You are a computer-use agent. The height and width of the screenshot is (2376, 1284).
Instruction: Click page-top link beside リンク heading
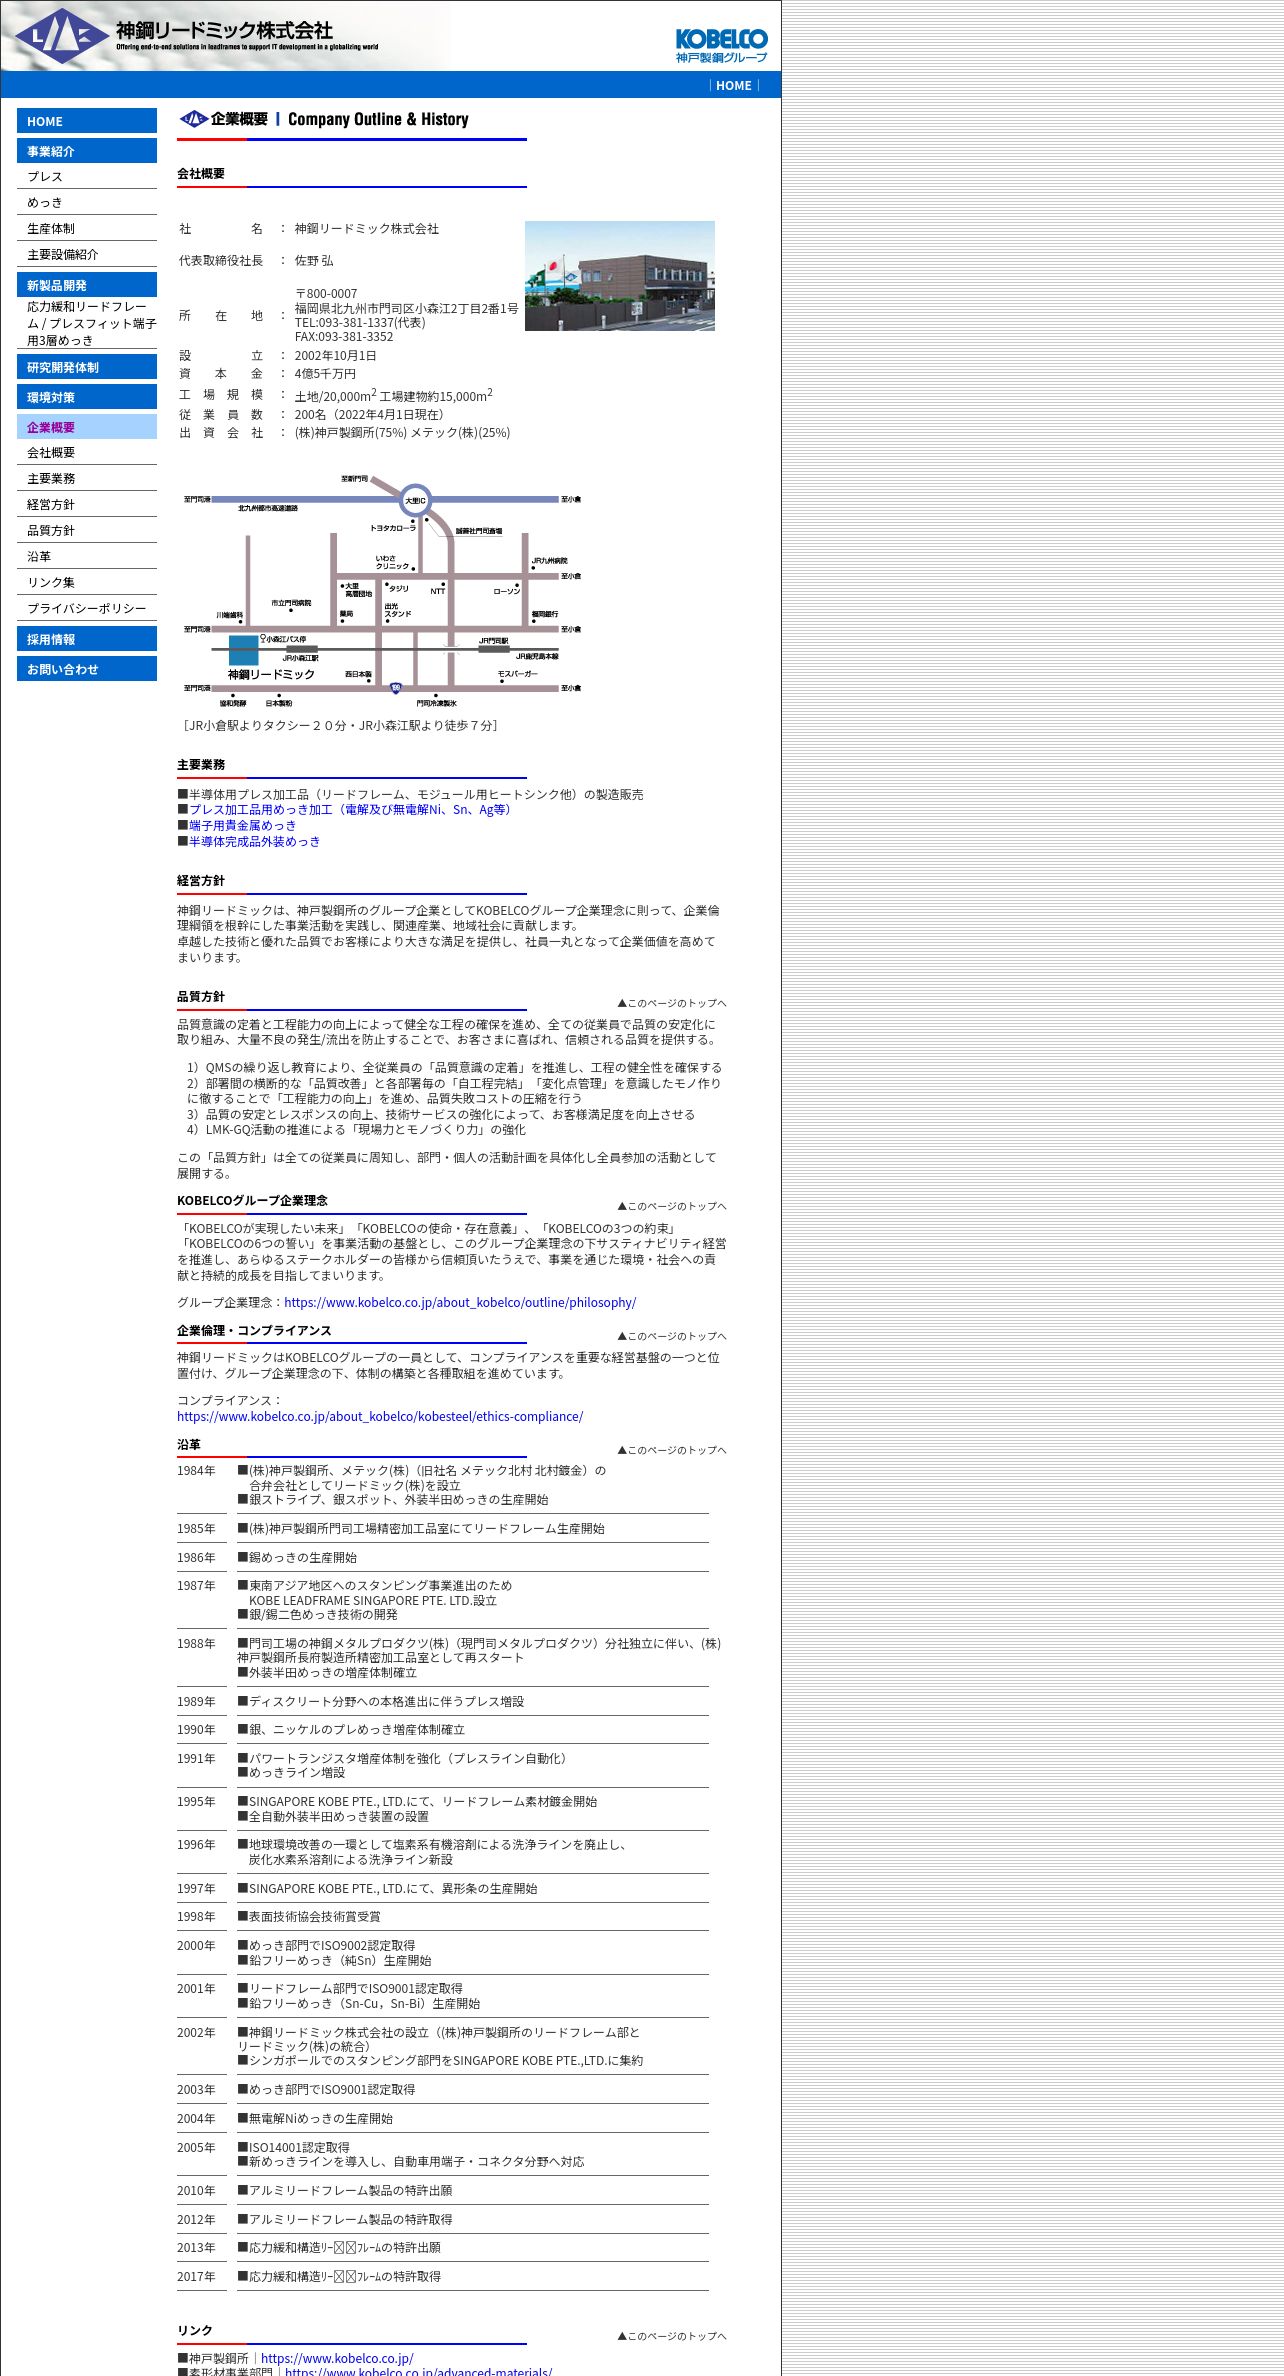point(672,2336)
